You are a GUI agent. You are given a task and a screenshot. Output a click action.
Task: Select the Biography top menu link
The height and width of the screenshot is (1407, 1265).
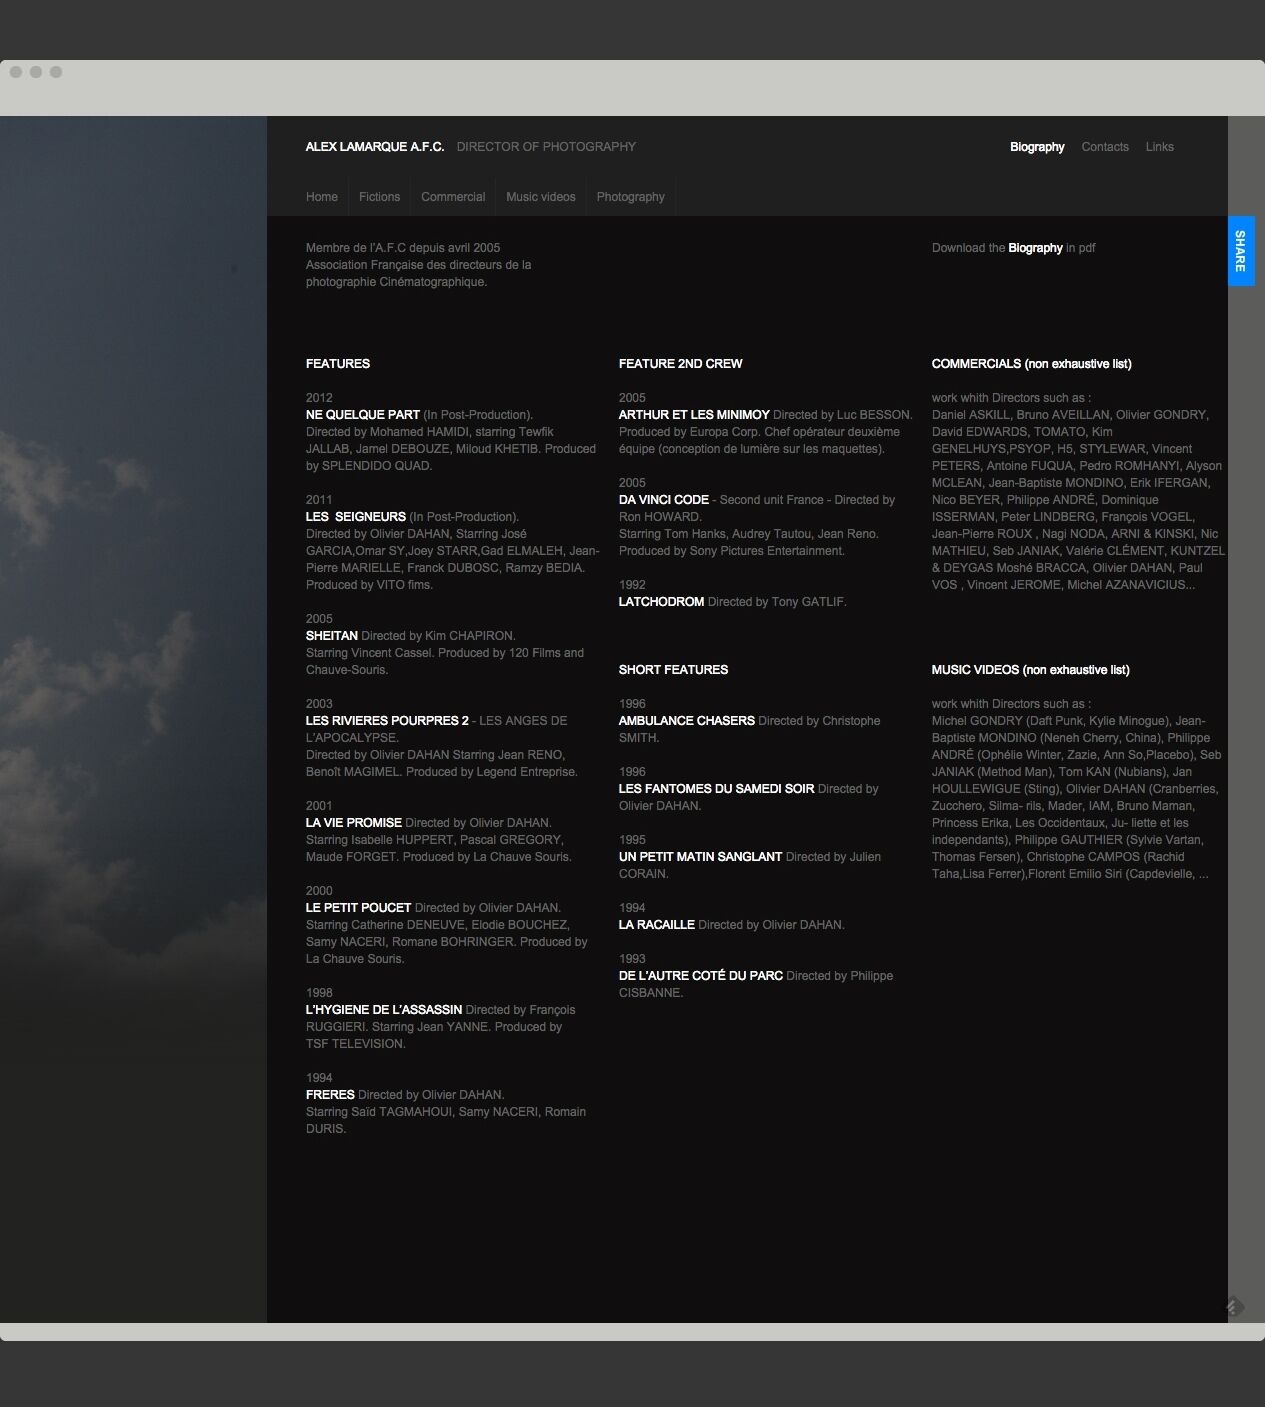click(1037, 147)
